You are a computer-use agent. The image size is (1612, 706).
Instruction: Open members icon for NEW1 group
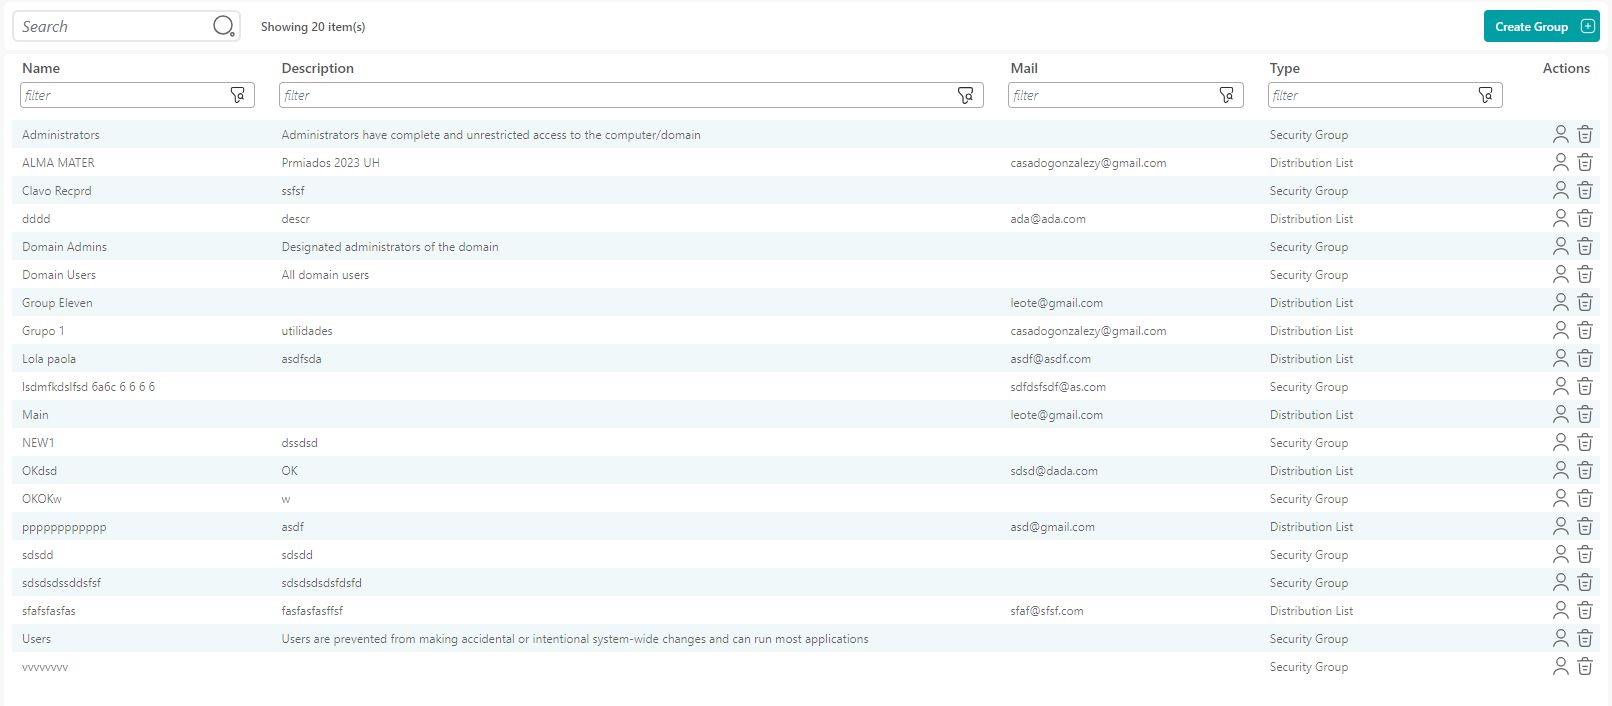[x=1561, y=442]
